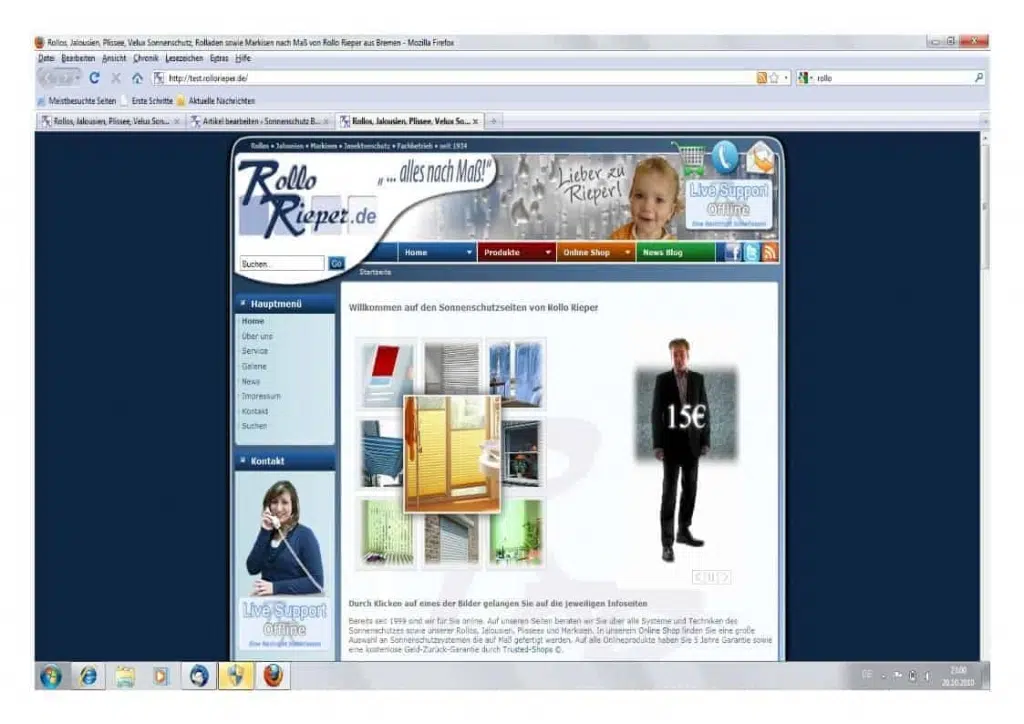Viewport: 1024px width, 724px height.
Task: Stop page loading with the X toolbar icon
Action: [x=116, y=78]
